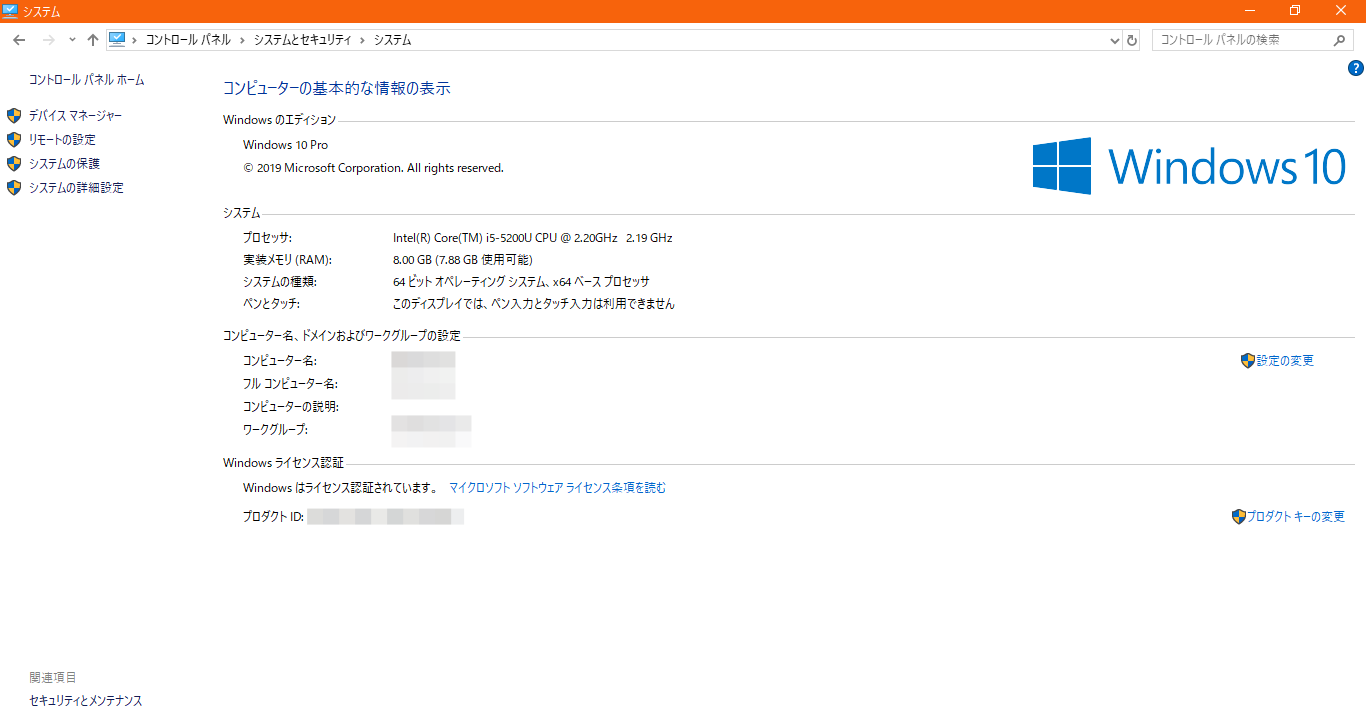Refresh the current page
Image resolution: width=1366 pixels, height=728 pixels.
click(1132, 40)
